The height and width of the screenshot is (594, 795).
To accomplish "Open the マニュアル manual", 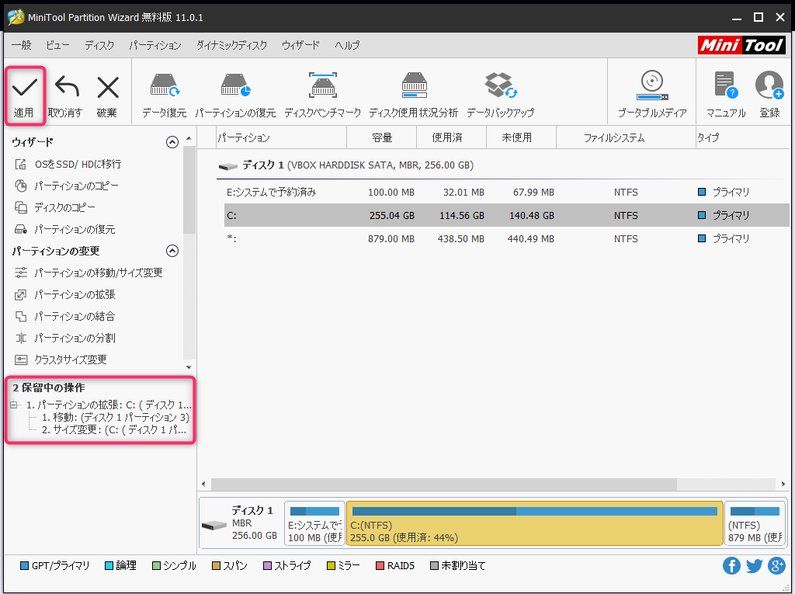I will click(726, 96).
